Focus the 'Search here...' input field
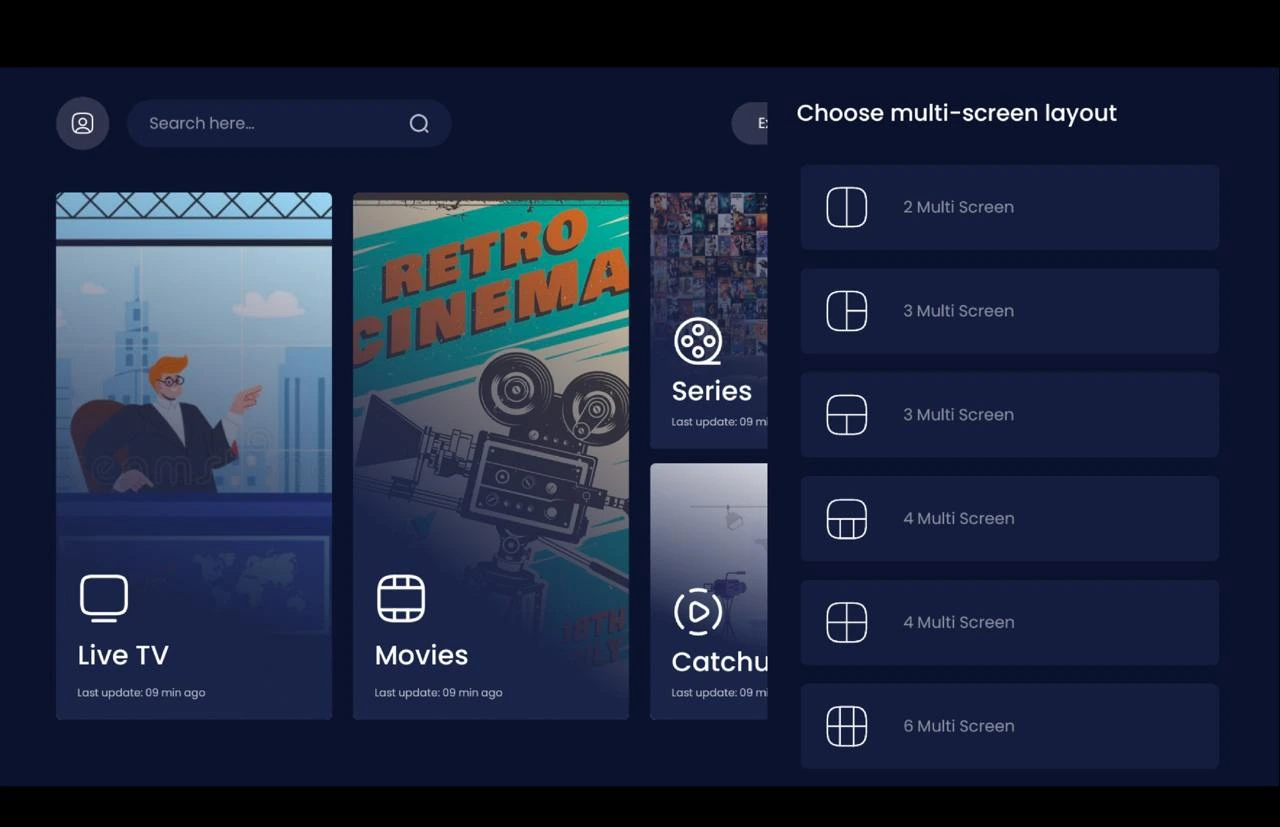The height and width of the screenshot is (827, 1280). pyautogui.click(x=289, y=123)
